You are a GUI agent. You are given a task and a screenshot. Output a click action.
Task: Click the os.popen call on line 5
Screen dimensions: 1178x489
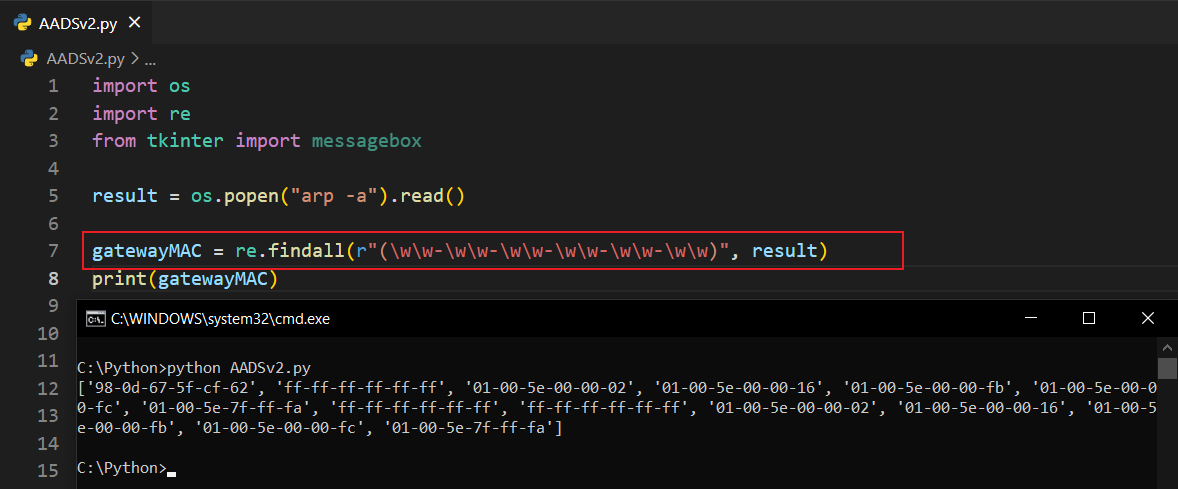[226, 196]
